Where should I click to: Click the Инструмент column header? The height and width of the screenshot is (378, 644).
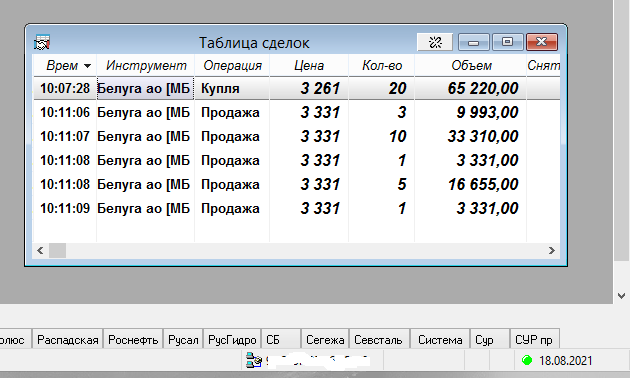[x=146, y=65]
